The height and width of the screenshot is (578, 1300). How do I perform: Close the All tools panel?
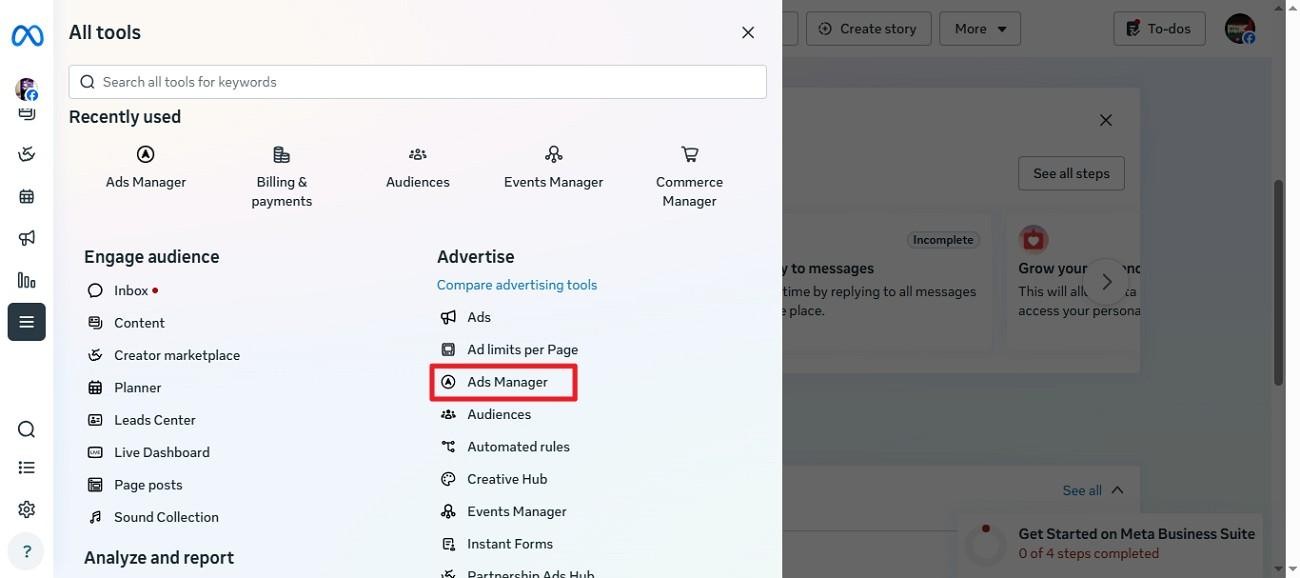click(748, 33)
